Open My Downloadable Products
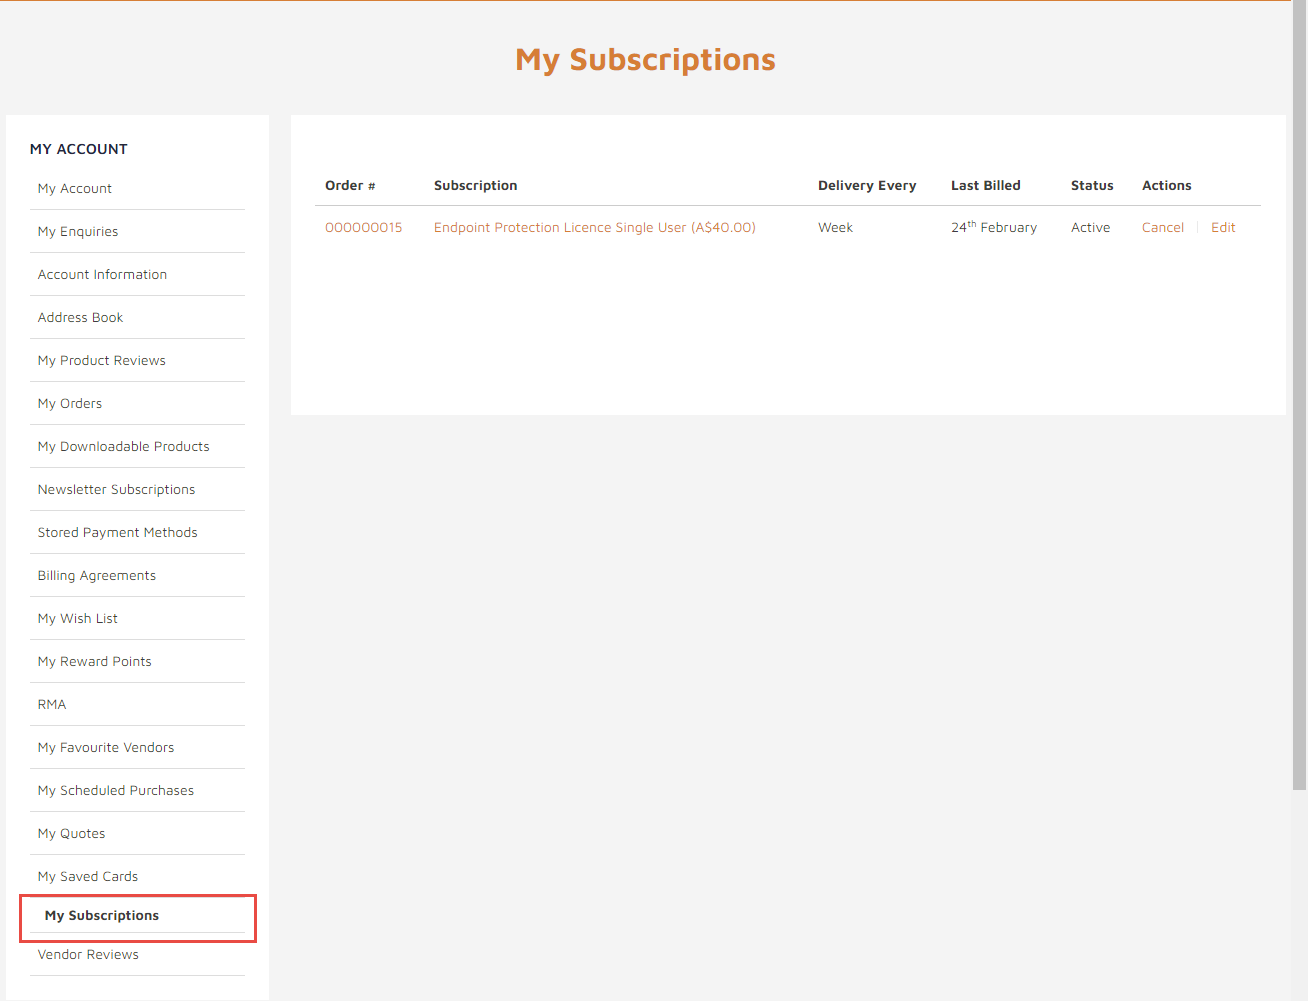1308x1001 pixels. [124, 446]
